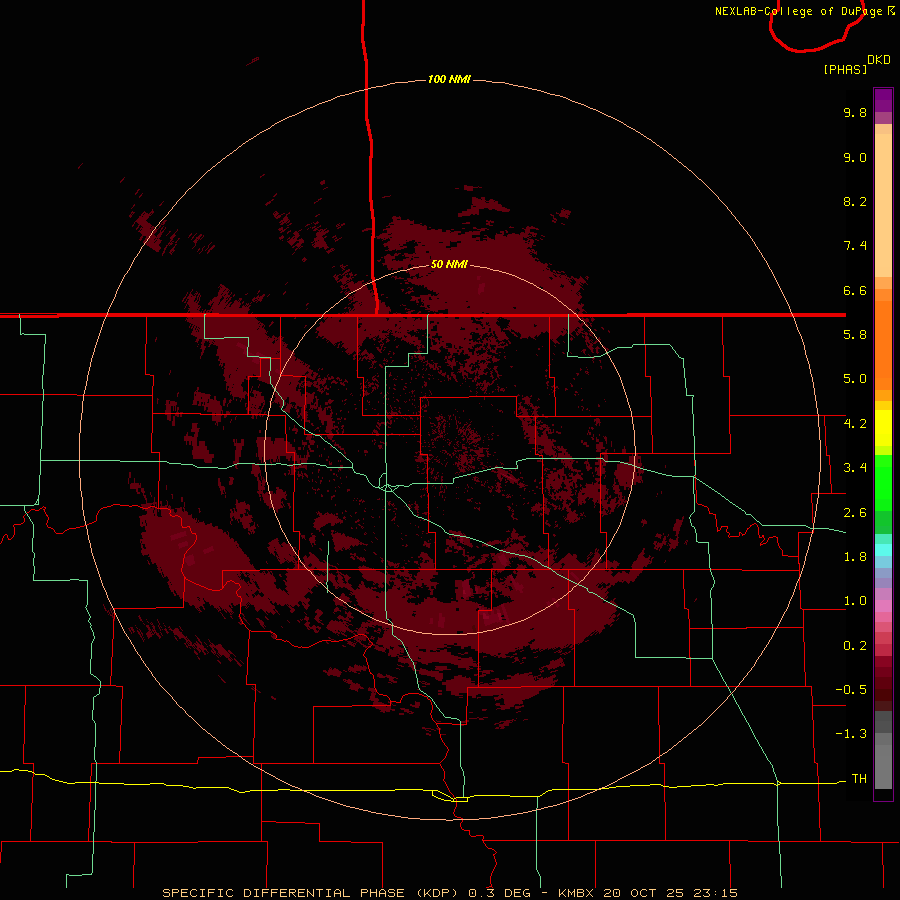Image resolution: width=900 pixels, height=900 pixels.
Task: Click the 1.8 value on color scale
Action: (x=855, y=557)
